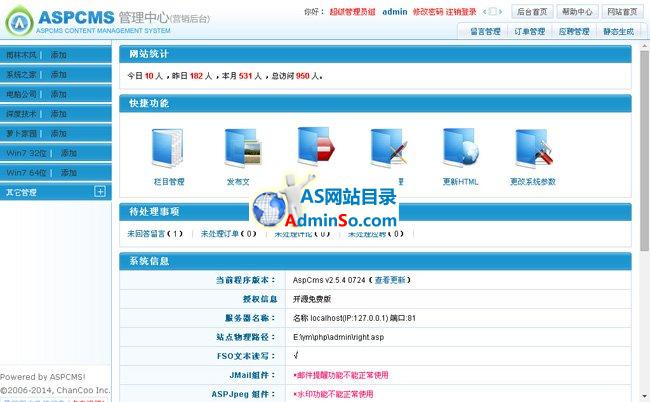650x402 pixels.
Task: Open the 更改系统参数 tools folder icon
Action: click(x=534, y=148)
